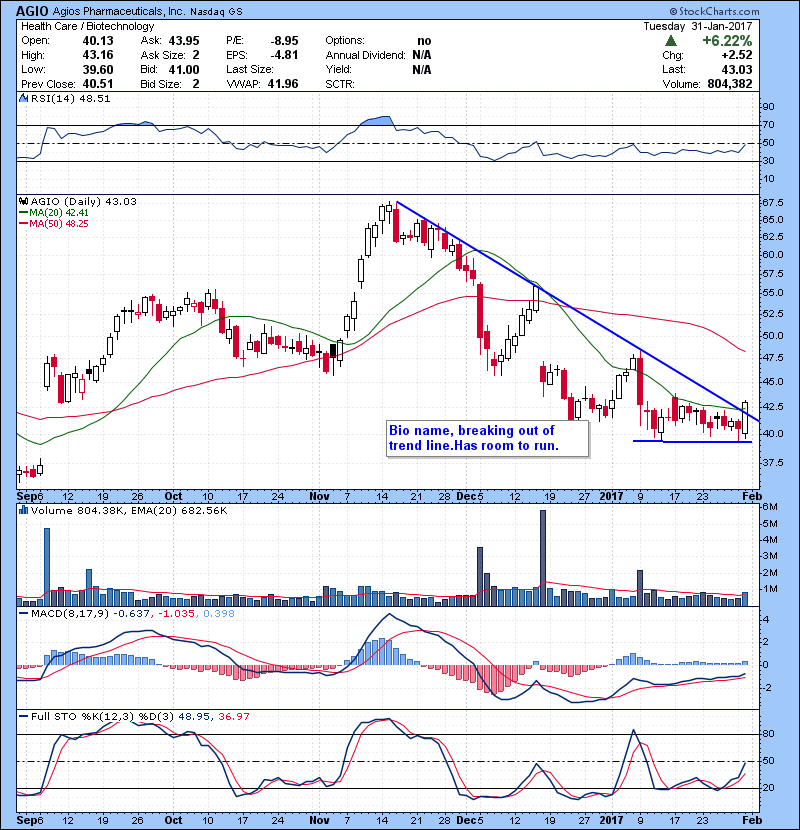This screenshot has height=830, width=800.
Task: Click the Nasdaq GS exchange label
Action: tap(216, 12)
